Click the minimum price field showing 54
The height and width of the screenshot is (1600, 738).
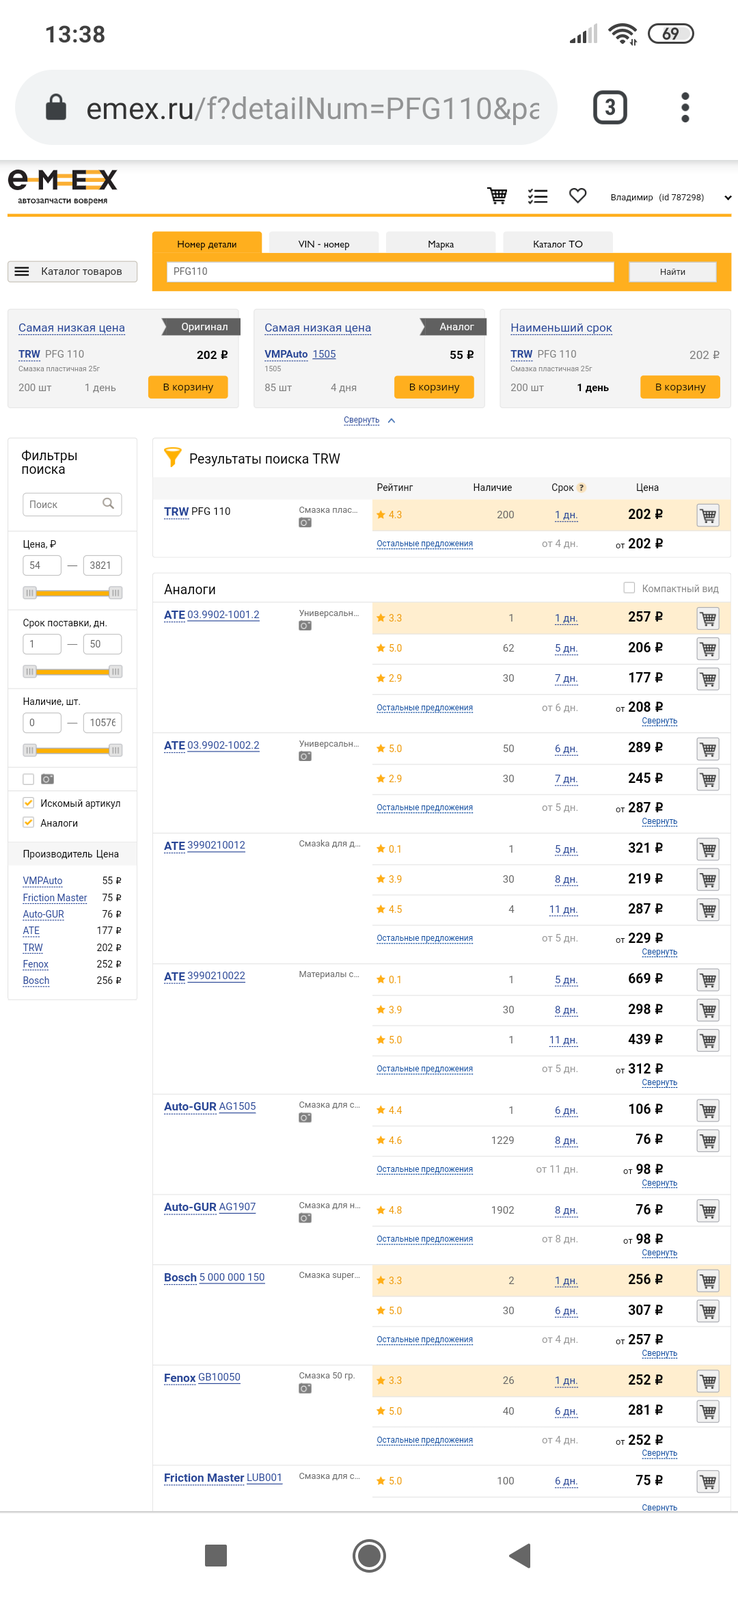[x=42, y=565]
